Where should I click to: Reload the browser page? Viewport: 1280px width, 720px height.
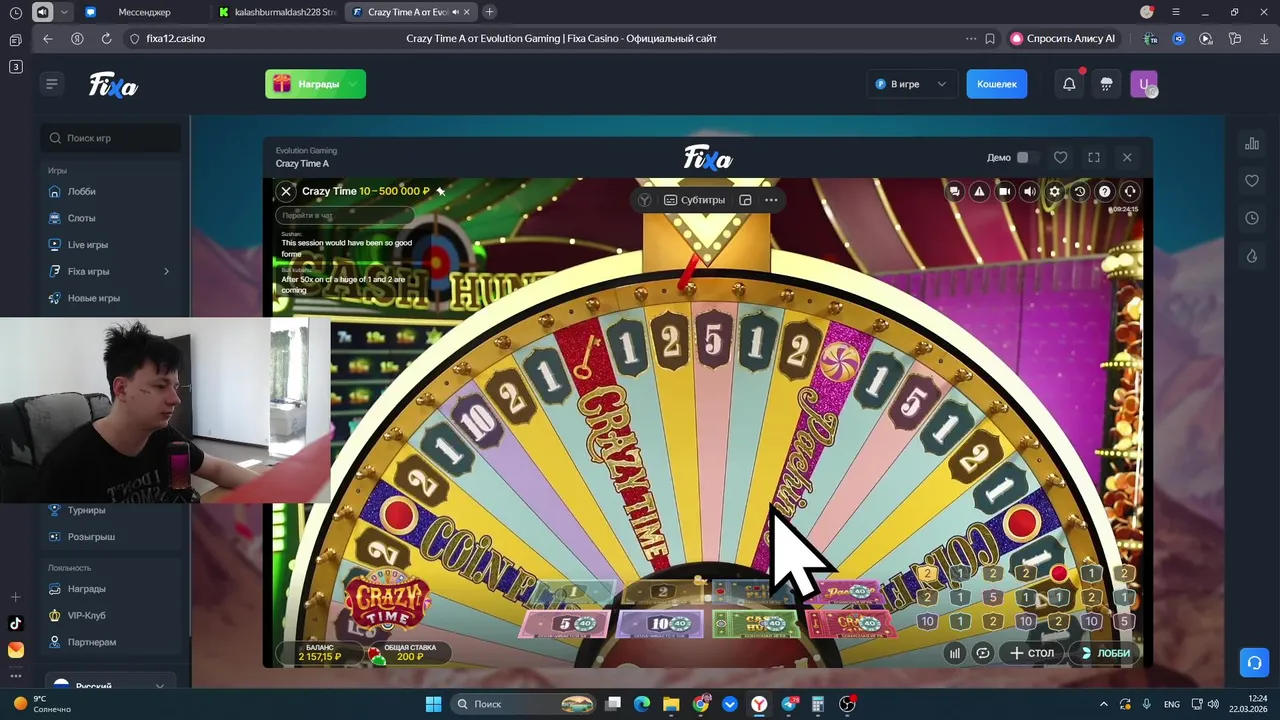106,38
